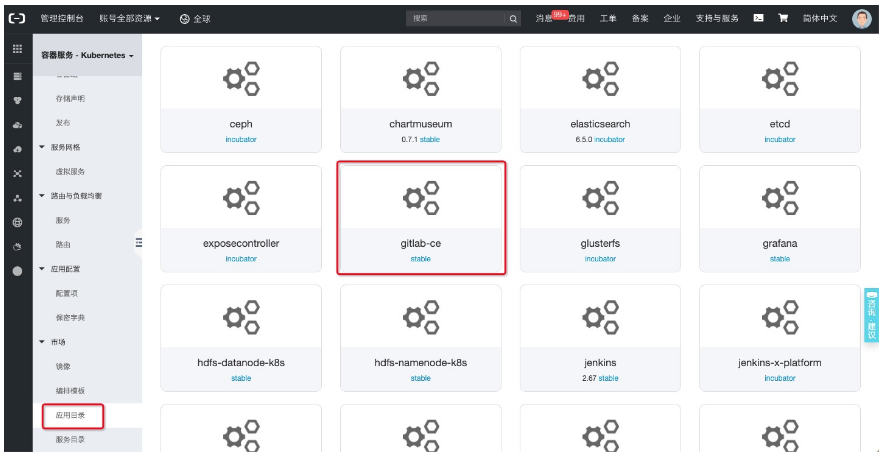Select 存储声明 in the sidebar
The width and height of the screenshot is (884, 456).
pos(70,99)
